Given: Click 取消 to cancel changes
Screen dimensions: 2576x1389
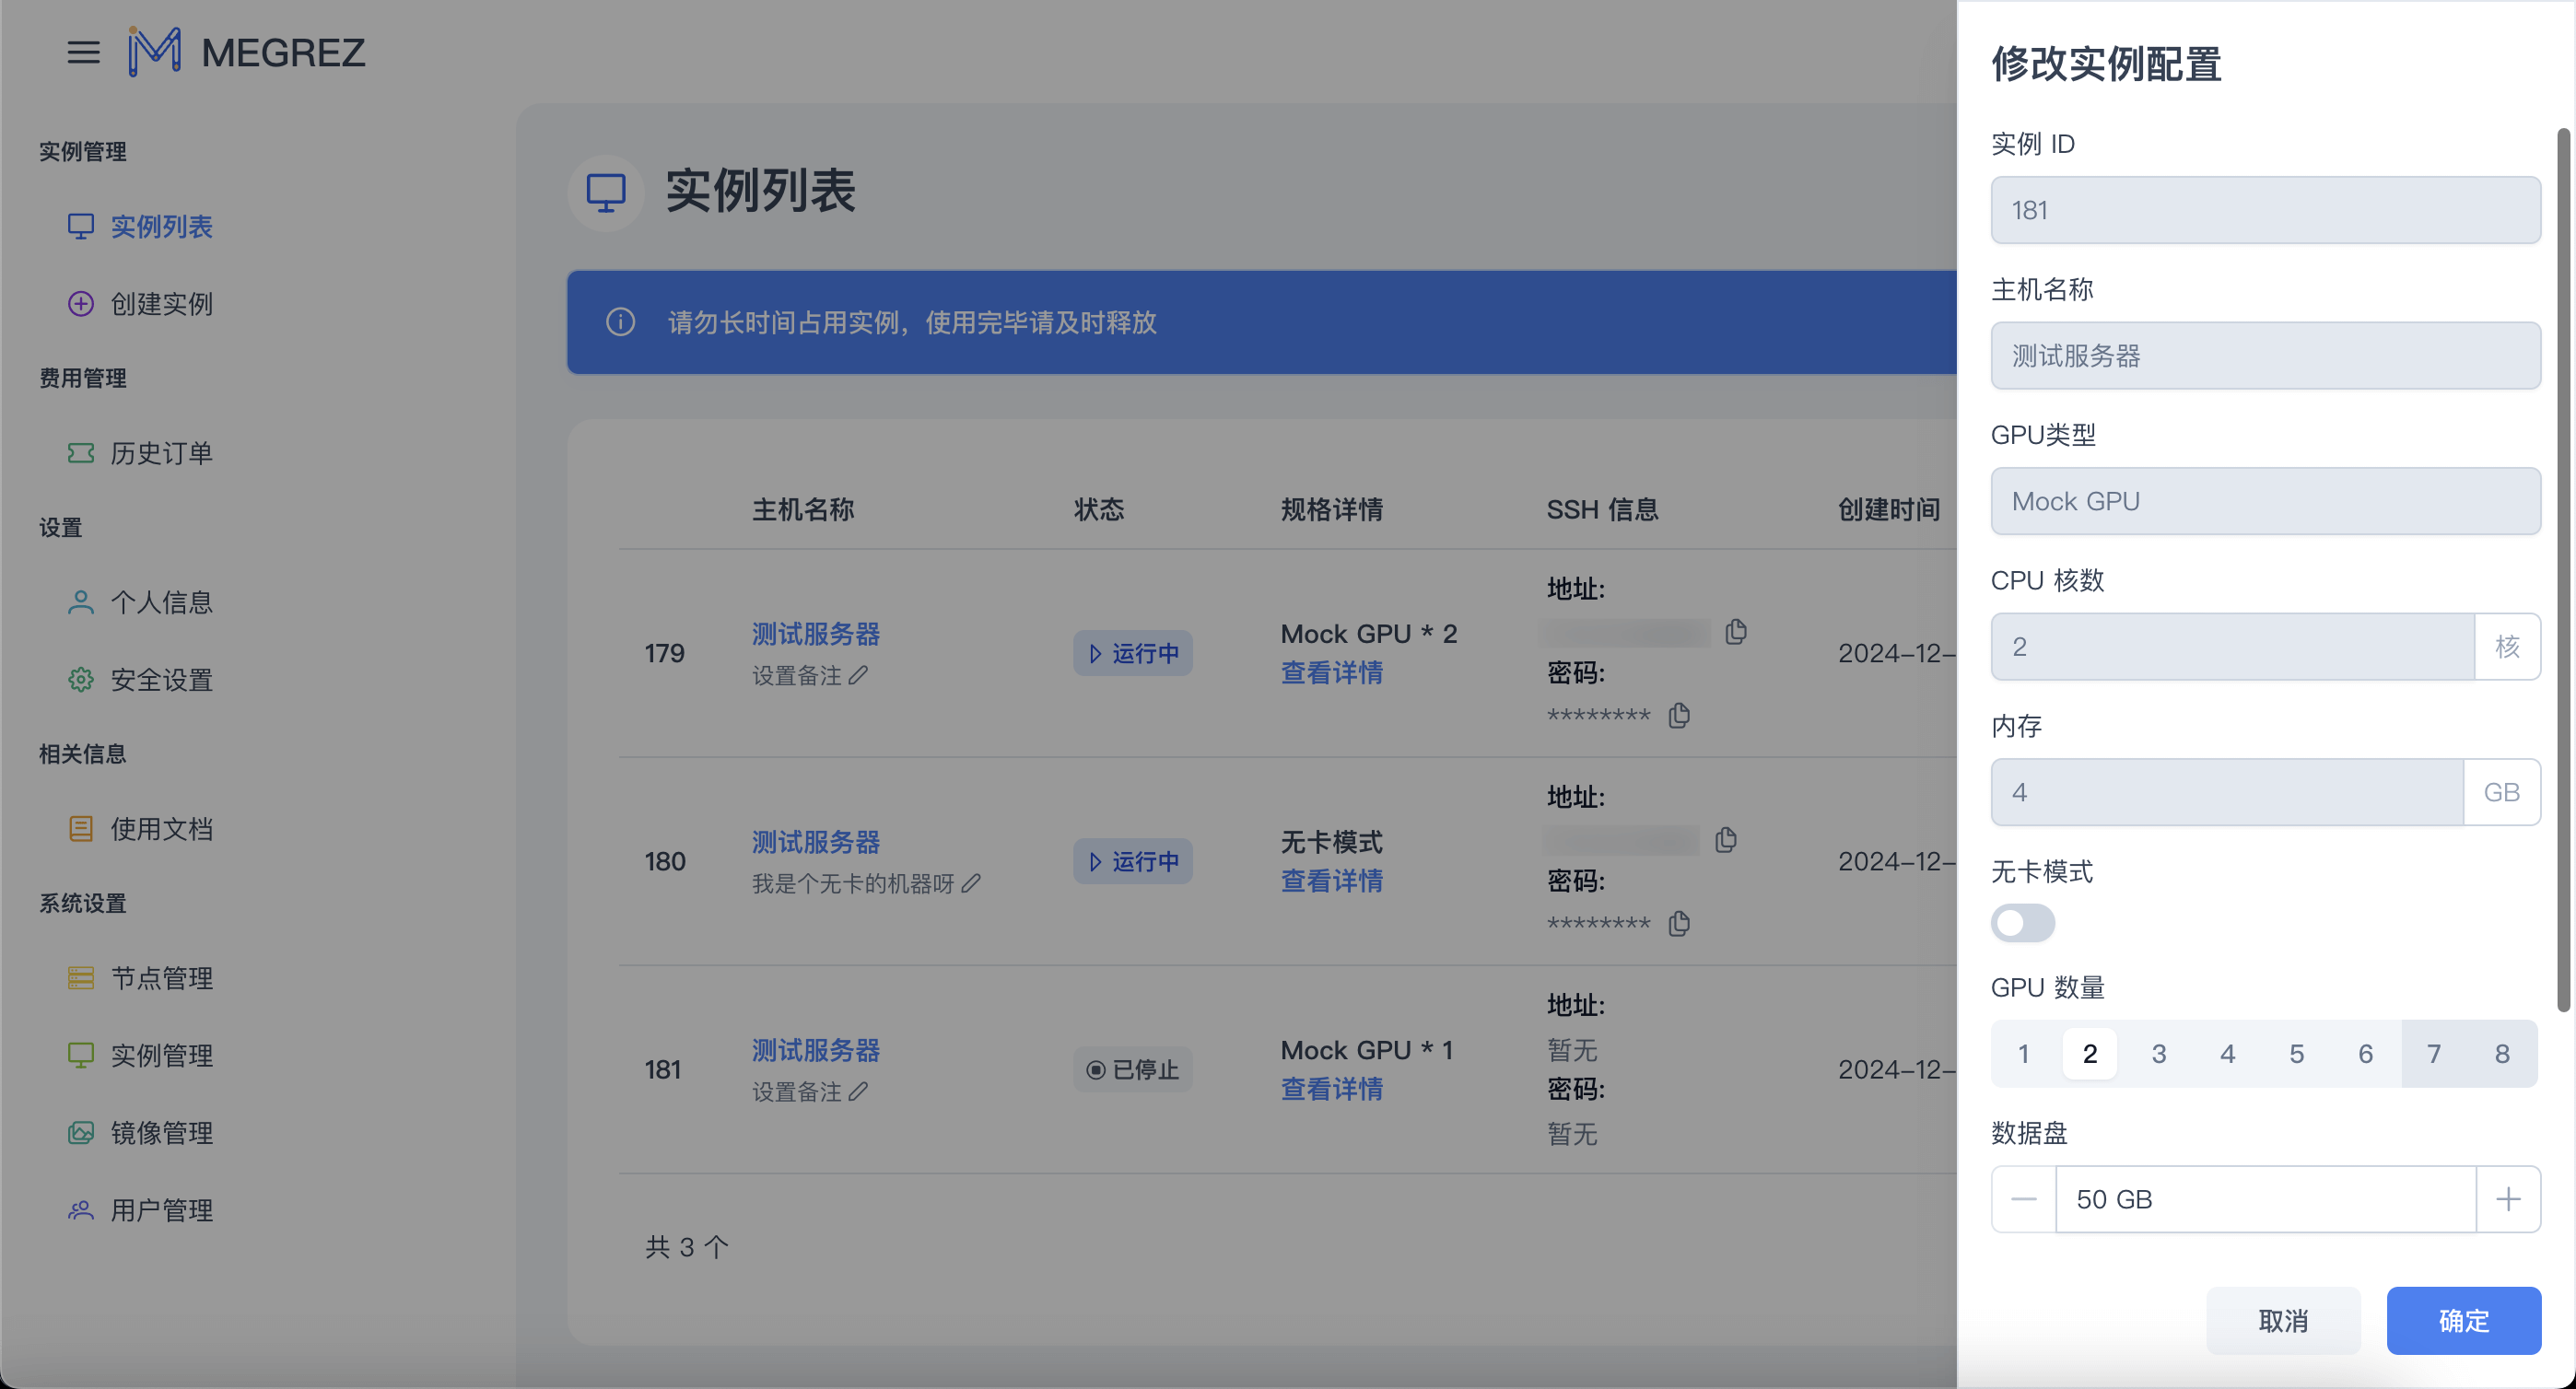Looking at the screenshot, I should (x=2283, y=1321).
